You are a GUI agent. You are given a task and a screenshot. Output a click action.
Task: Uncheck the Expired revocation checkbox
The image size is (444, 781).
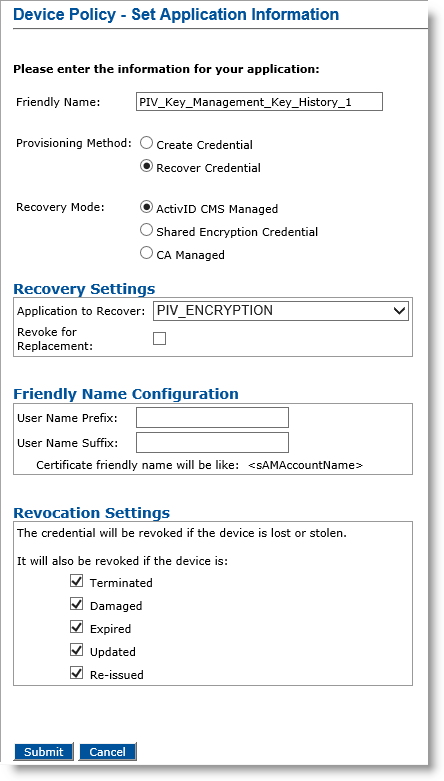coord(77,627)
